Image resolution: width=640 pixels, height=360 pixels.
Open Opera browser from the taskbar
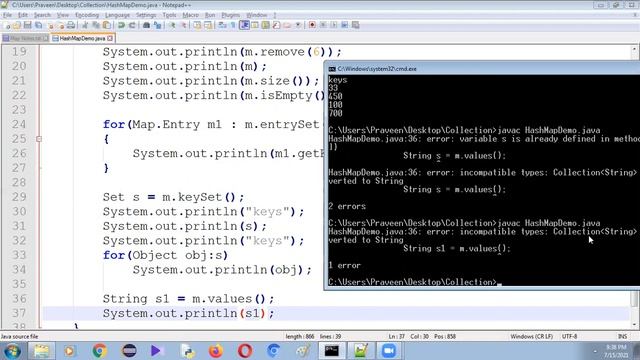245,351
